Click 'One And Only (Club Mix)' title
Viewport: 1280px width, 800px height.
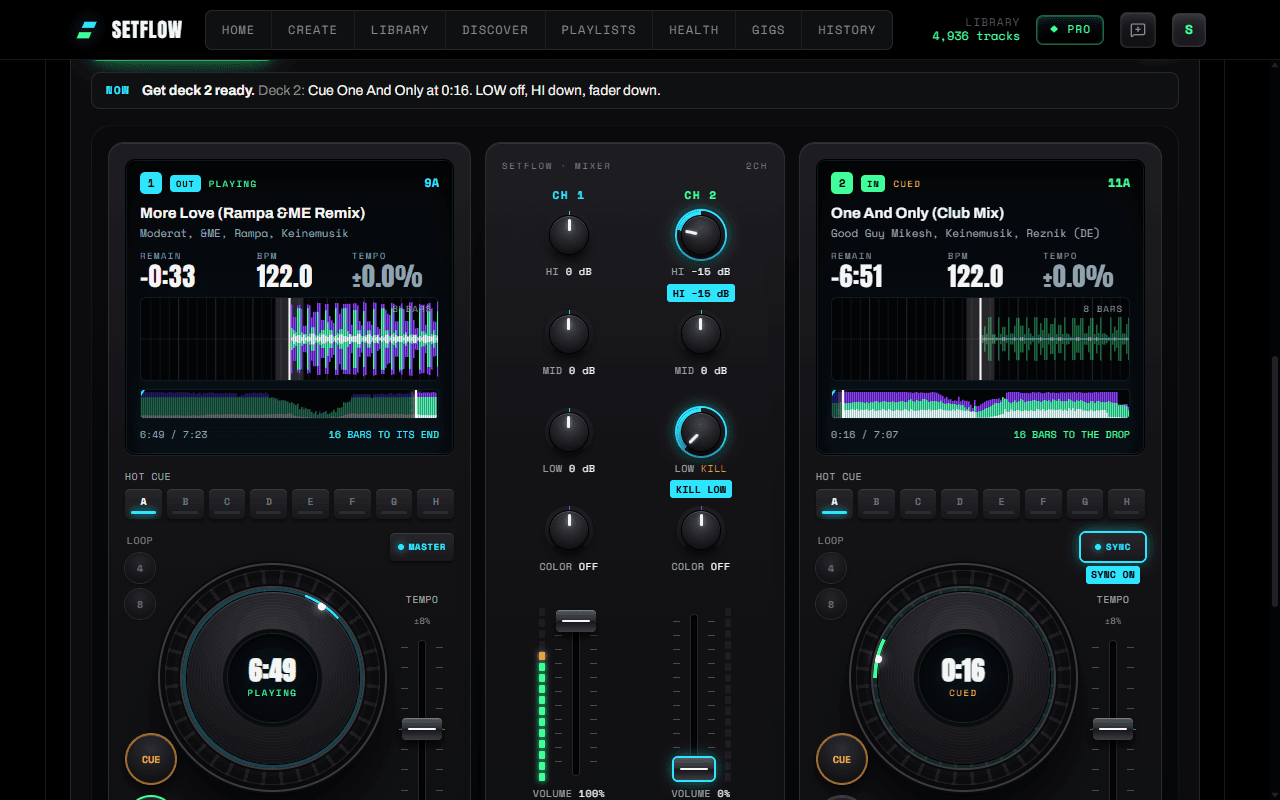(x=917, y=213)
